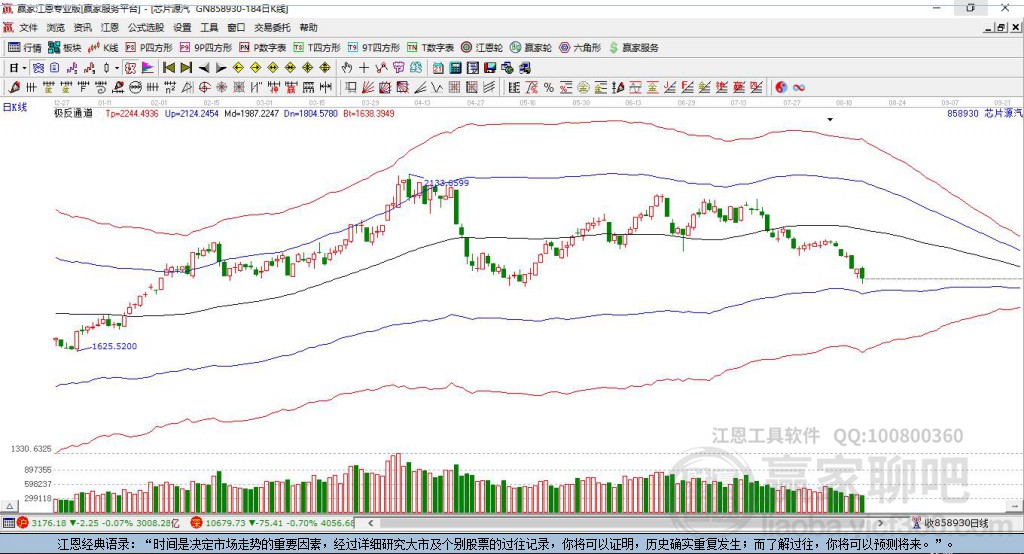This screenshot has width=1024, height=554.
Task: Click the 2133.6599 high price label
Action: pos(447,183)
